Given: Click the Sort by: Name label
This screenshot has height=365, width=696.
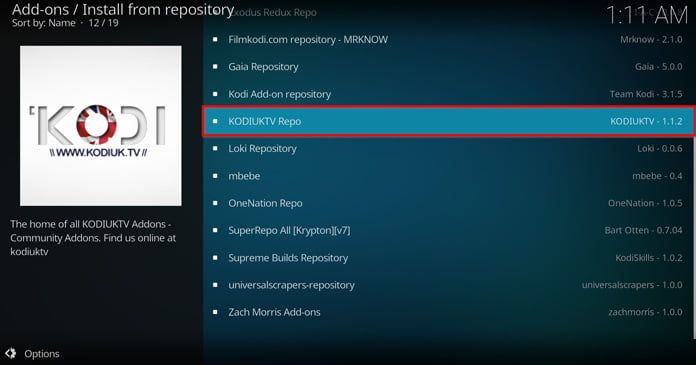Looking at the screenshot, I should (44, 23).
